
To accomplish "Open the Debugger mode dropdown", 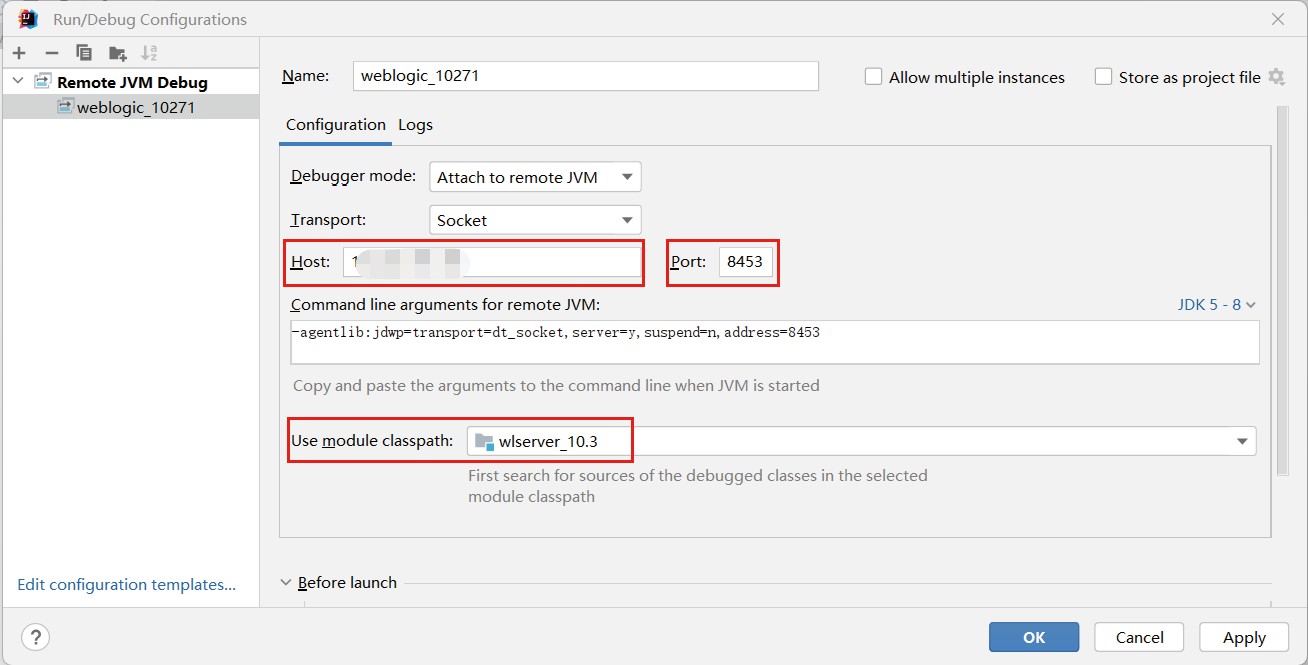I will (x=535, y=177).
